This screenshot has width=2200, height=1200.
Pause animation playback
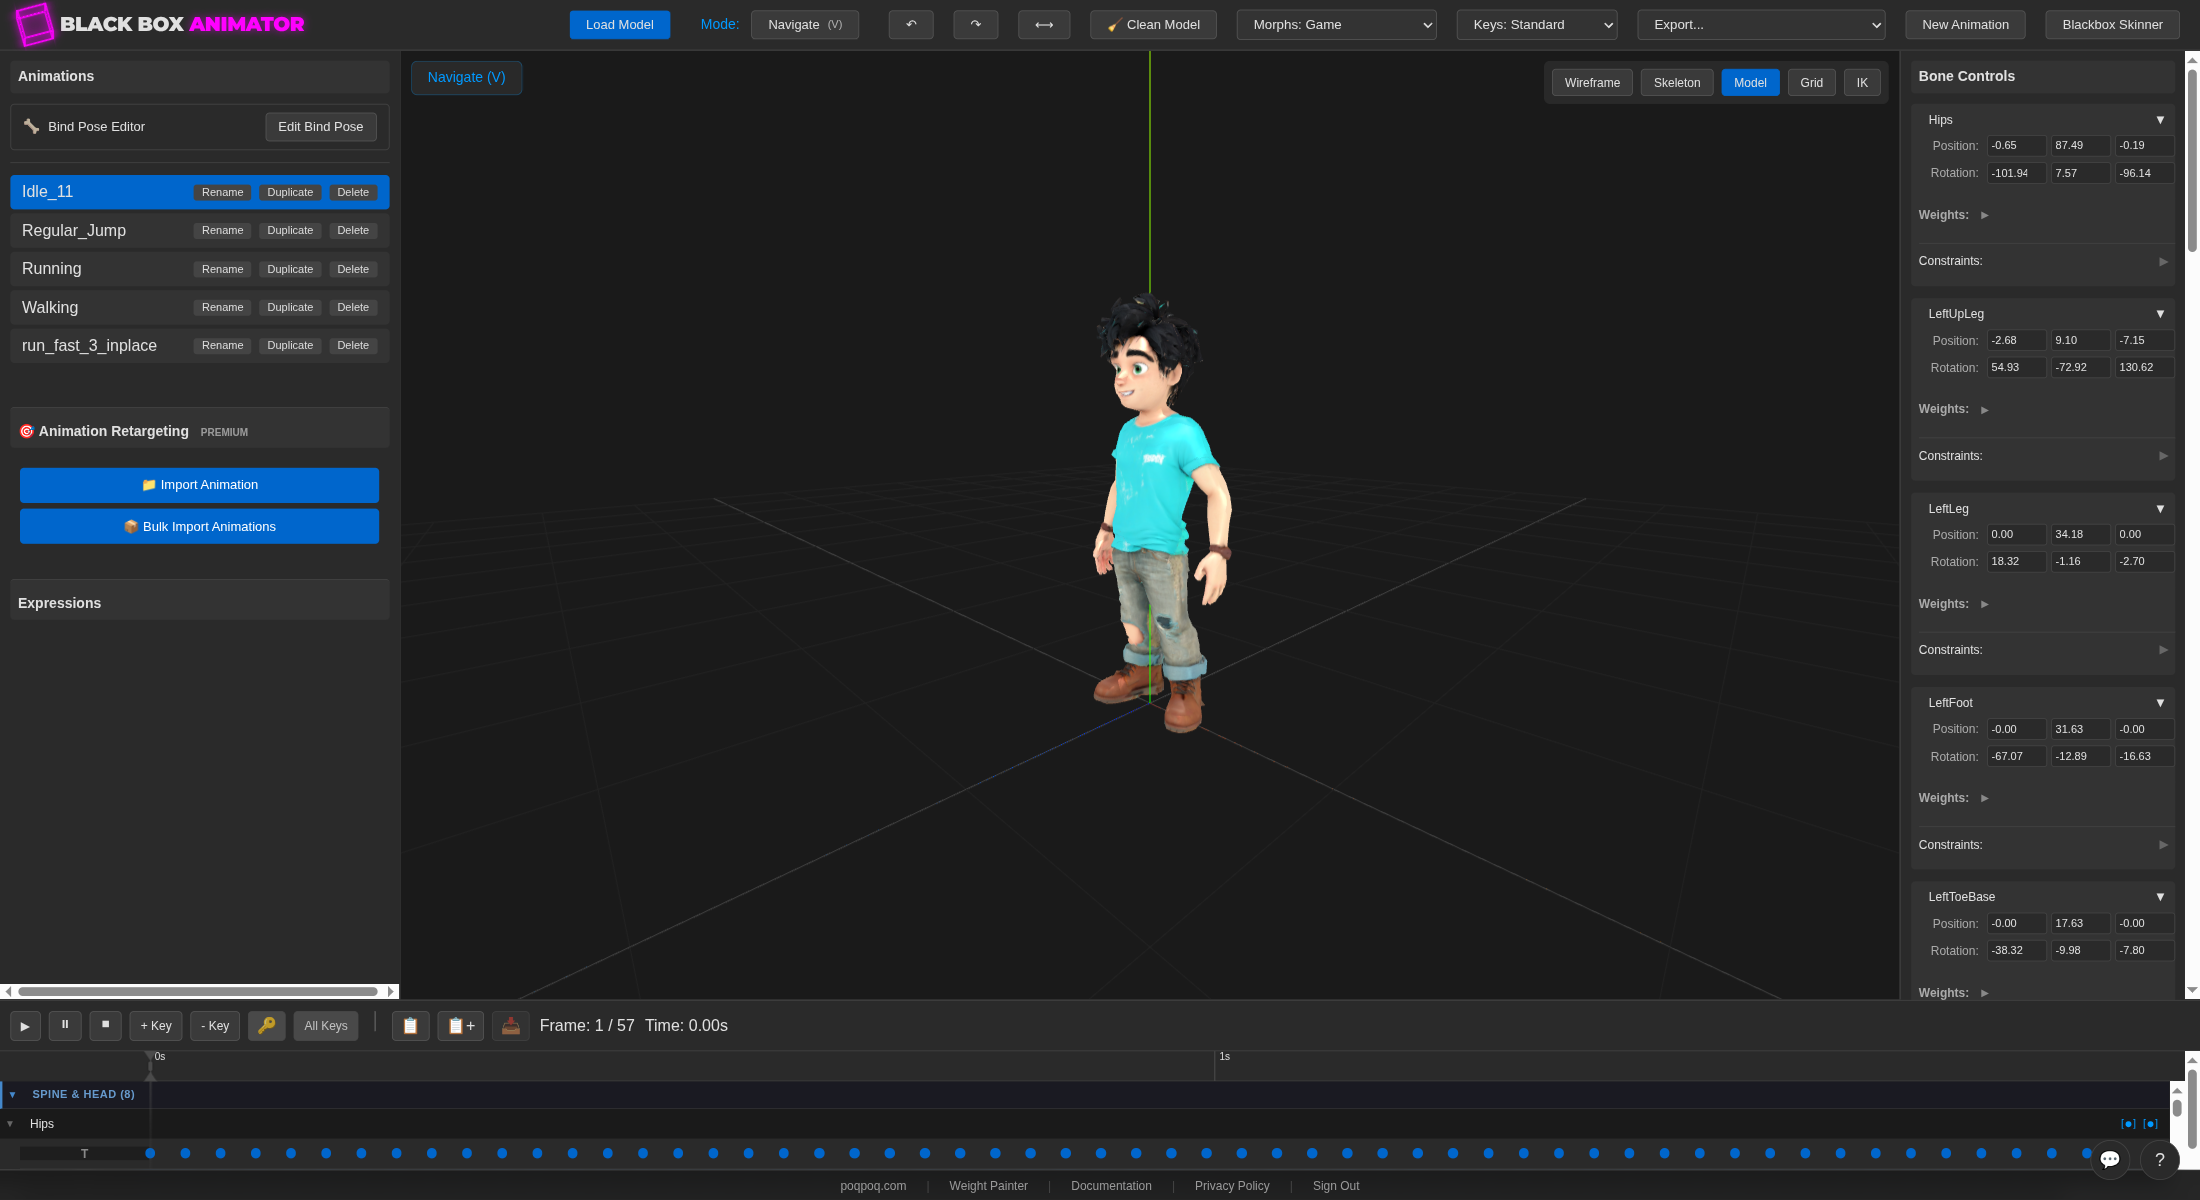[65, 1026]
